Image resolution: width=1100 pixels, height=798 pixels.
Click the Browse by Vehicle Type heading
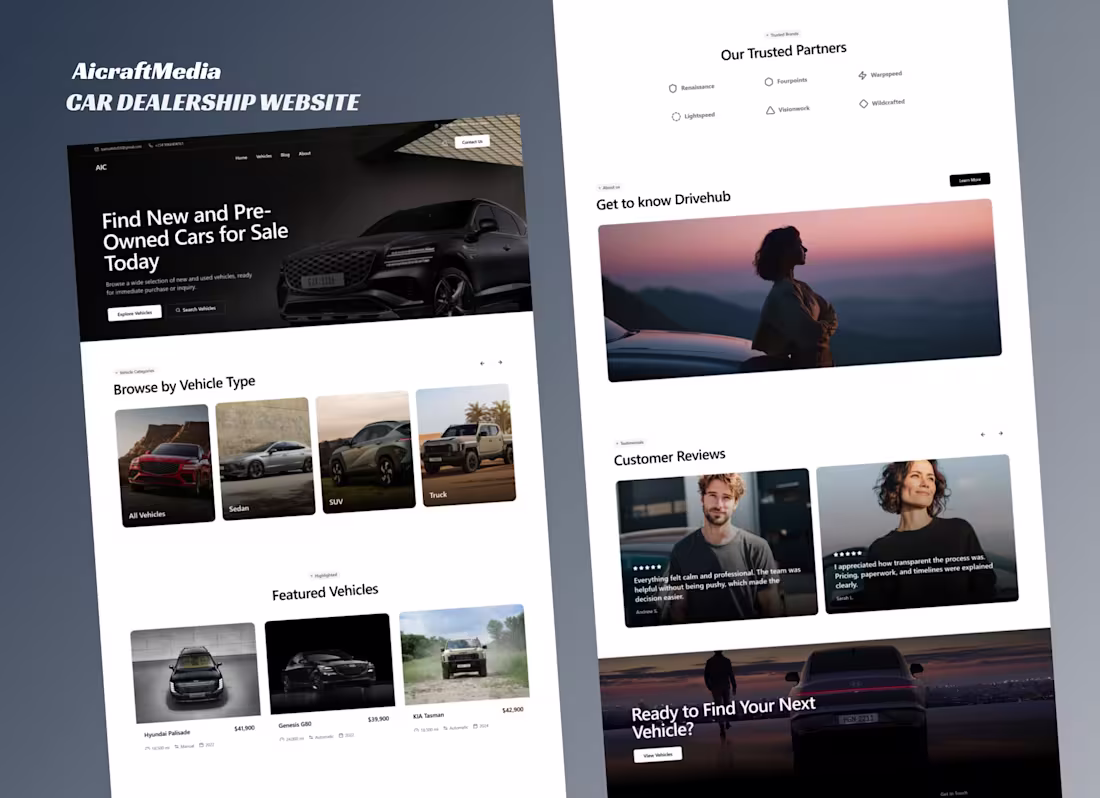pos(185,385)
